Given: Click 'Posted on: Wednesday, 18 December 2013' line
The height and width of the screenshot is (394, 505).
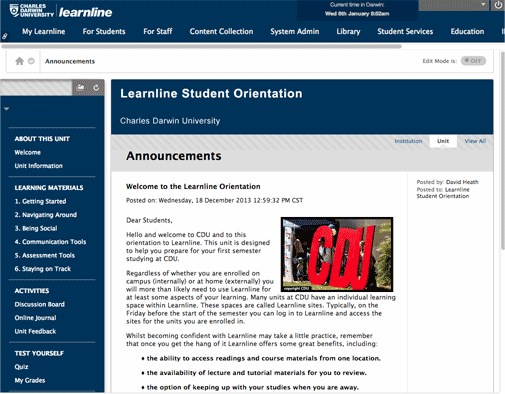Looking at the screenshot, I should pos(214,200).
